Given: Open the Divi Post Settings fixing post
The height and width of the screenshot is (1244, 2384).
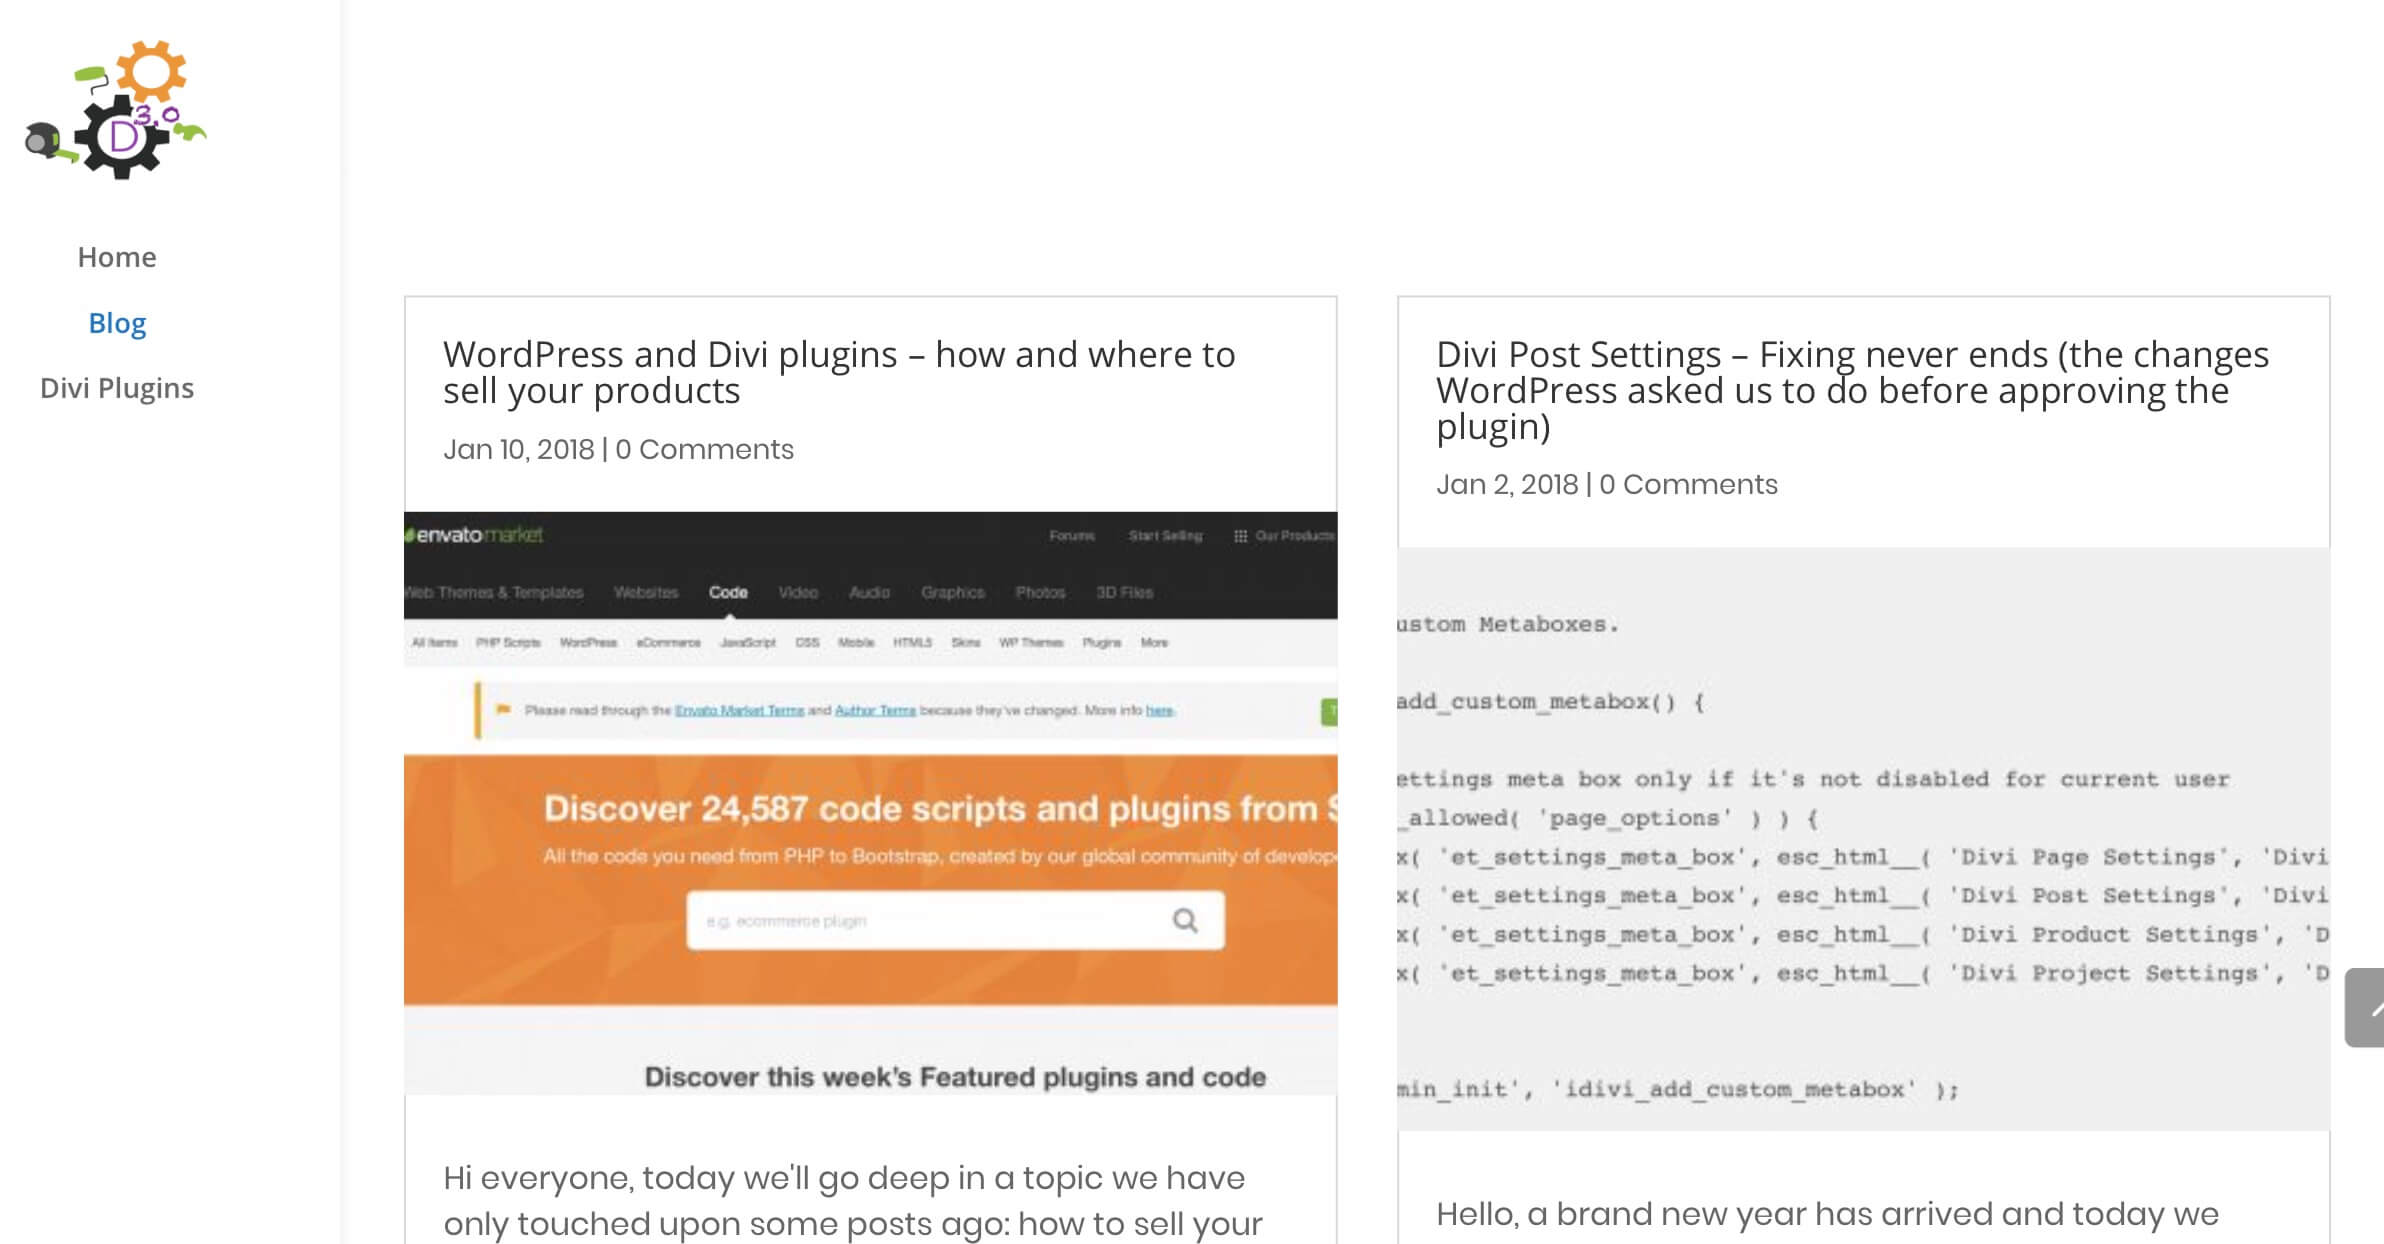Looking at the screenshot, I should click(x=1852, y=390).
